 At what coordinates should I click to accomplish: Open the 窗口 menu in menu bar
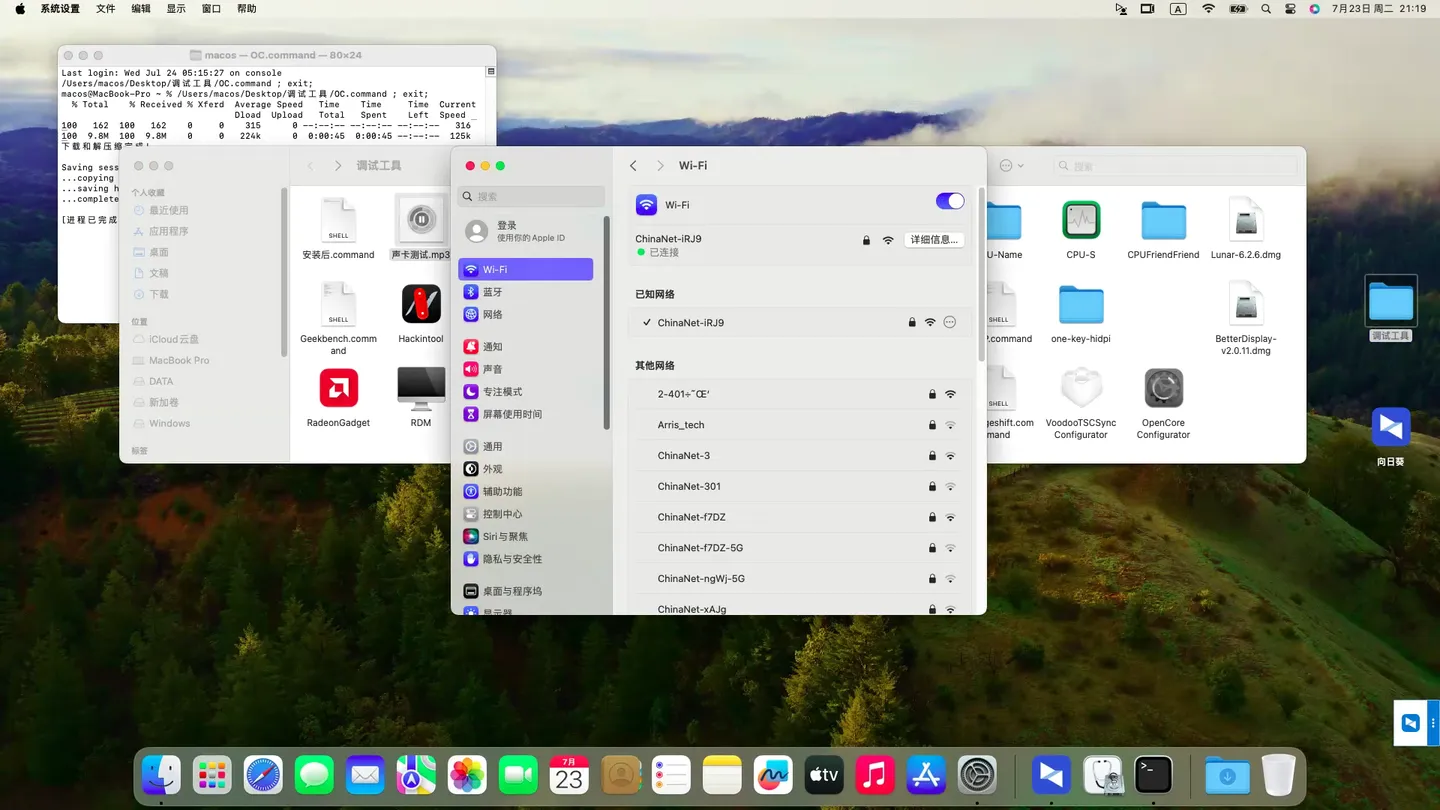[211, 9]
